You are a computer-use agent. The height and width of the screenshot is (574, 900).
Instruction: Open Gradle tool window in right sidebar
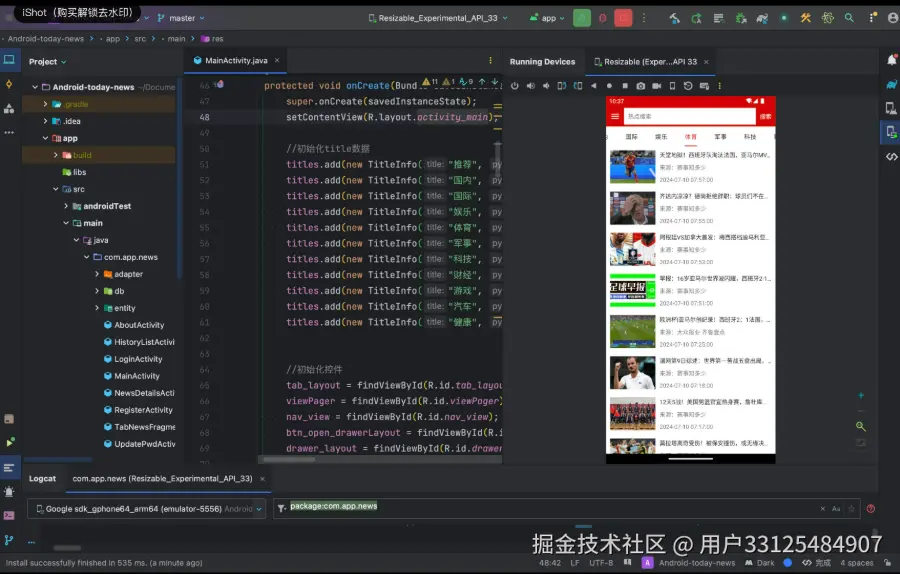[891, 84]
